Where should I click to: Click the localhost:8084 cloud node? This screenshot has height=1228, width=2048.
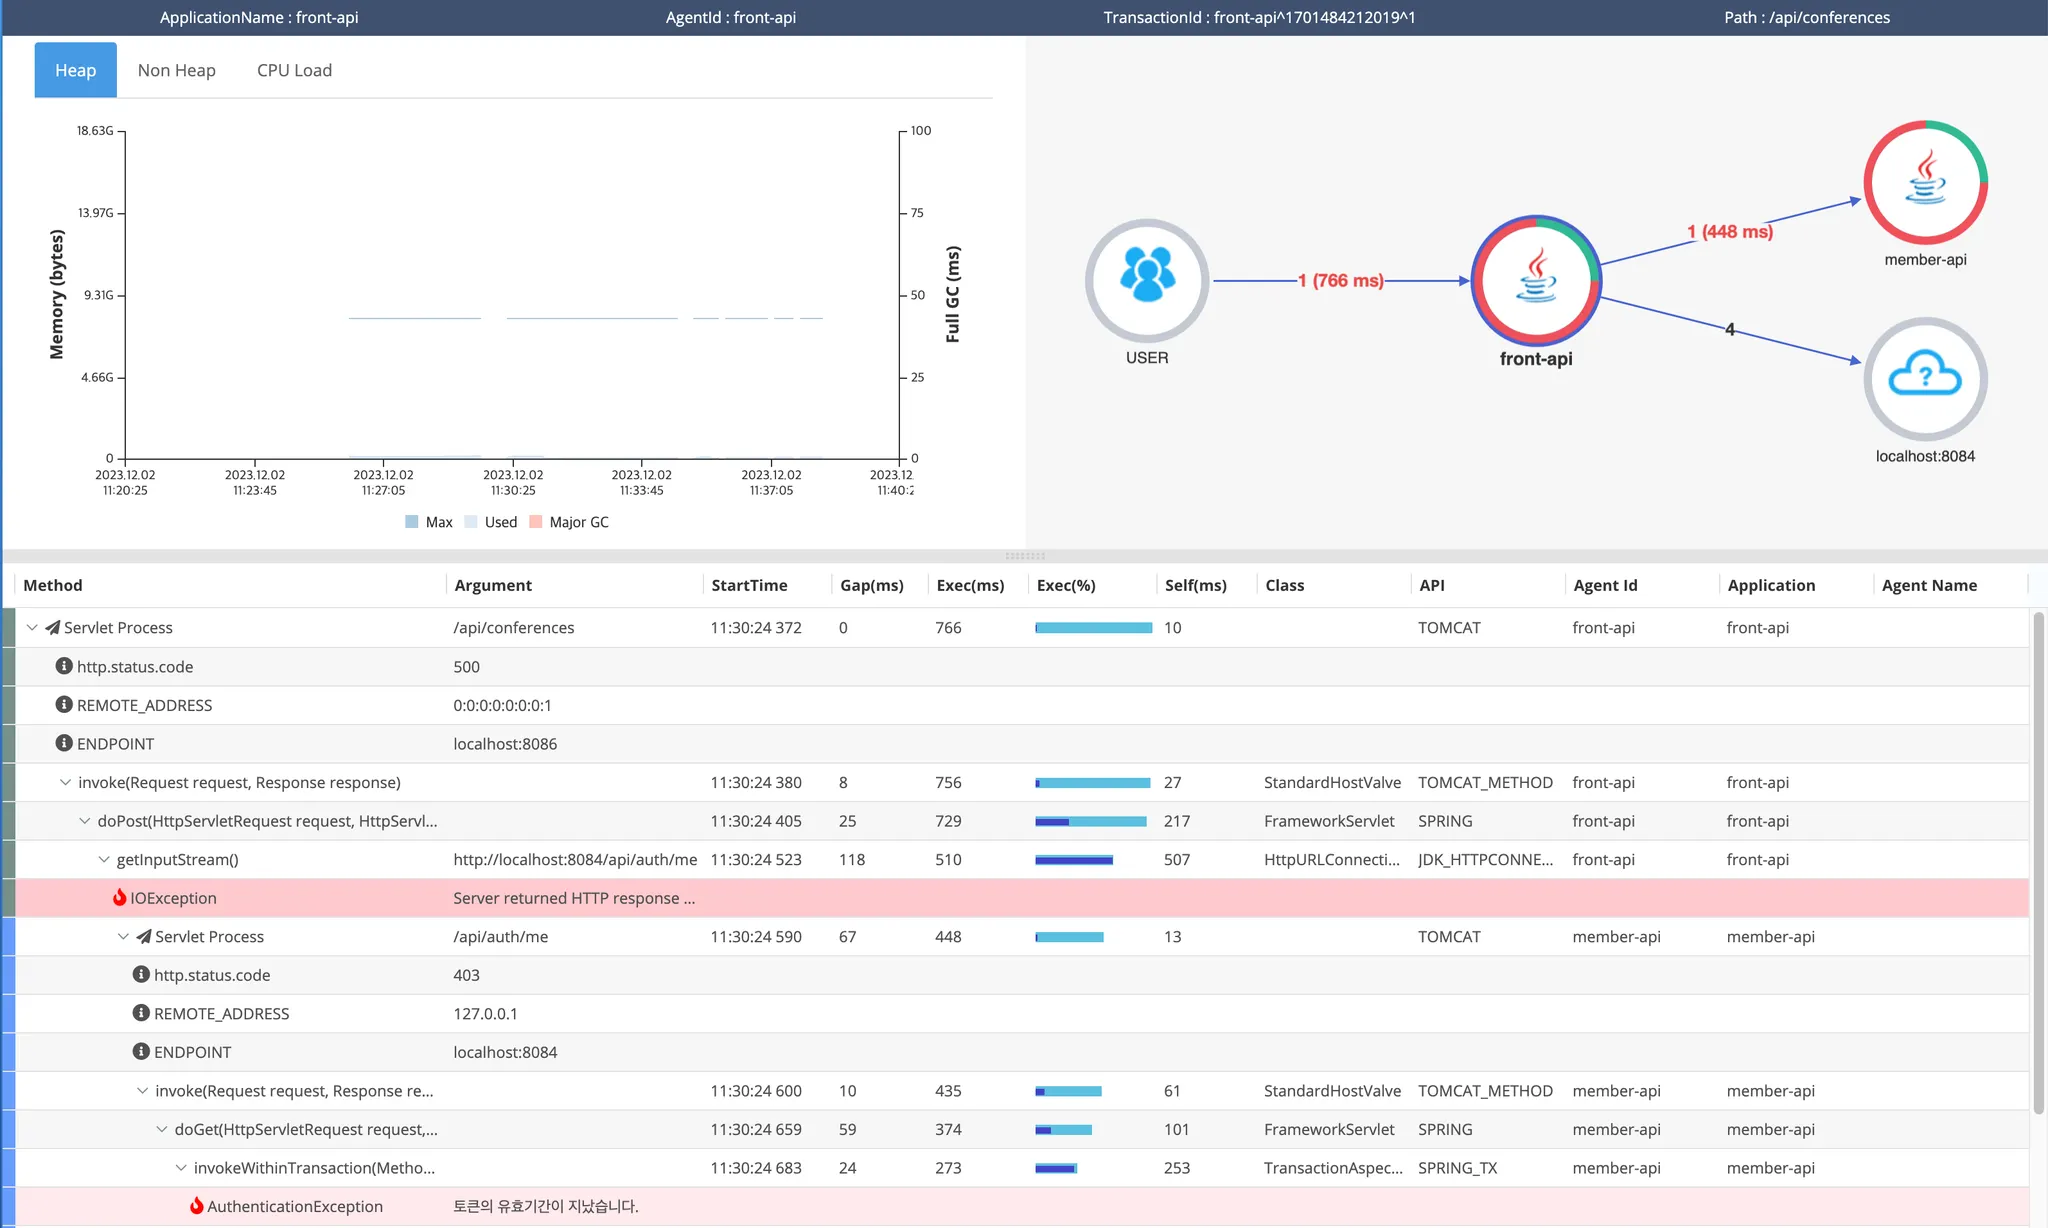(1925, 378)
